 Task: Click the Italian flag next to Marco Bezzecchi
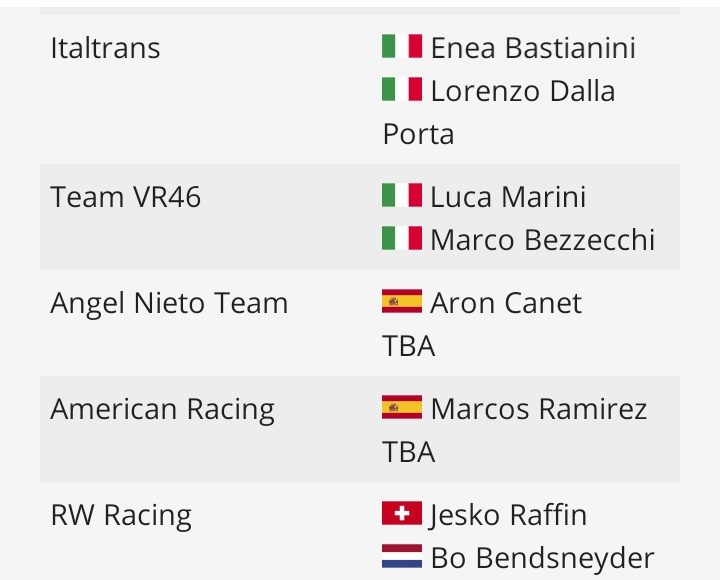(x=402, y=240)
